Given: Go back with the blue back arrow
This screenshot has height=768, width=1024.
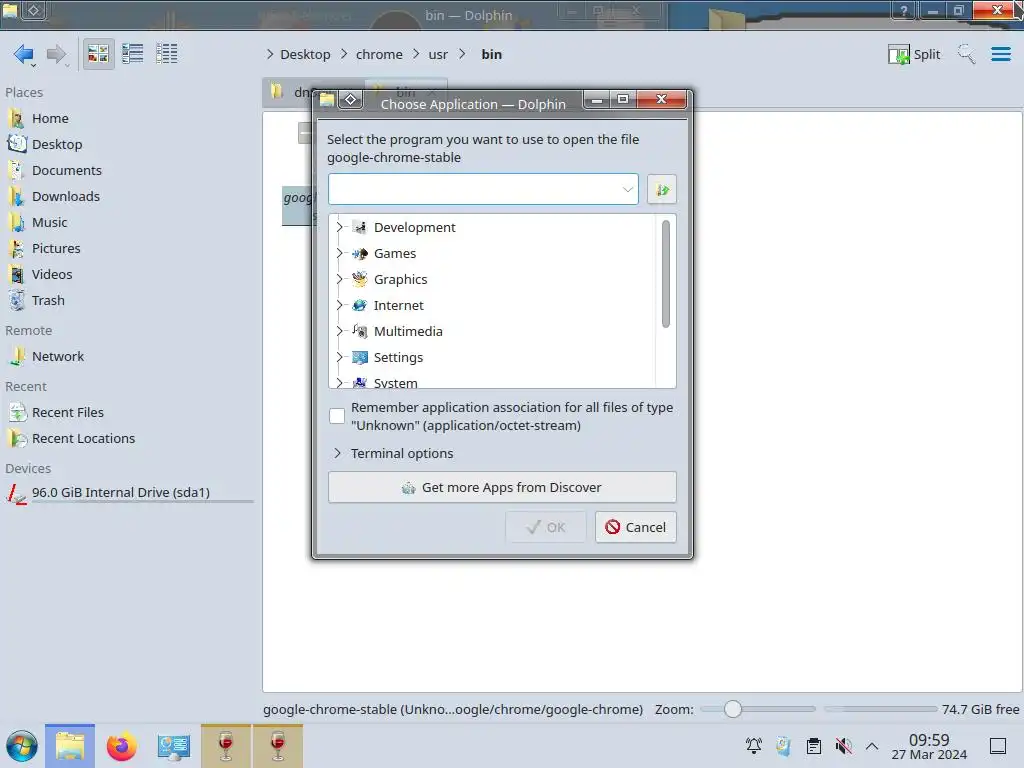Looking at the screenshot, I should click(24, 54).
